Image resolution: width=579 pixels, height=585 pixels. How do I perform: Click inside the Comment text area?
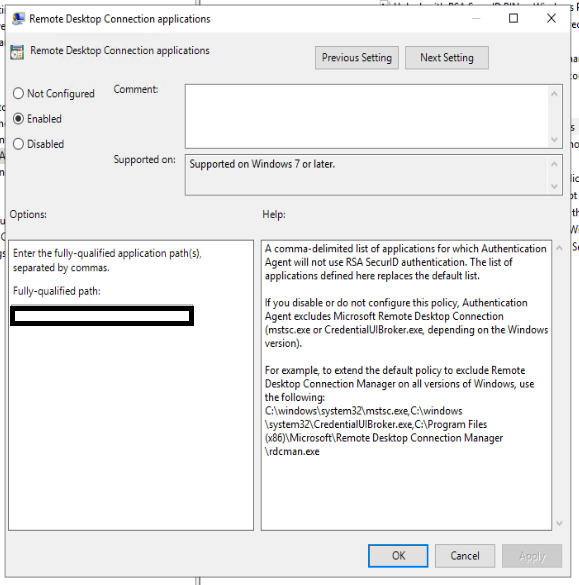367,116
